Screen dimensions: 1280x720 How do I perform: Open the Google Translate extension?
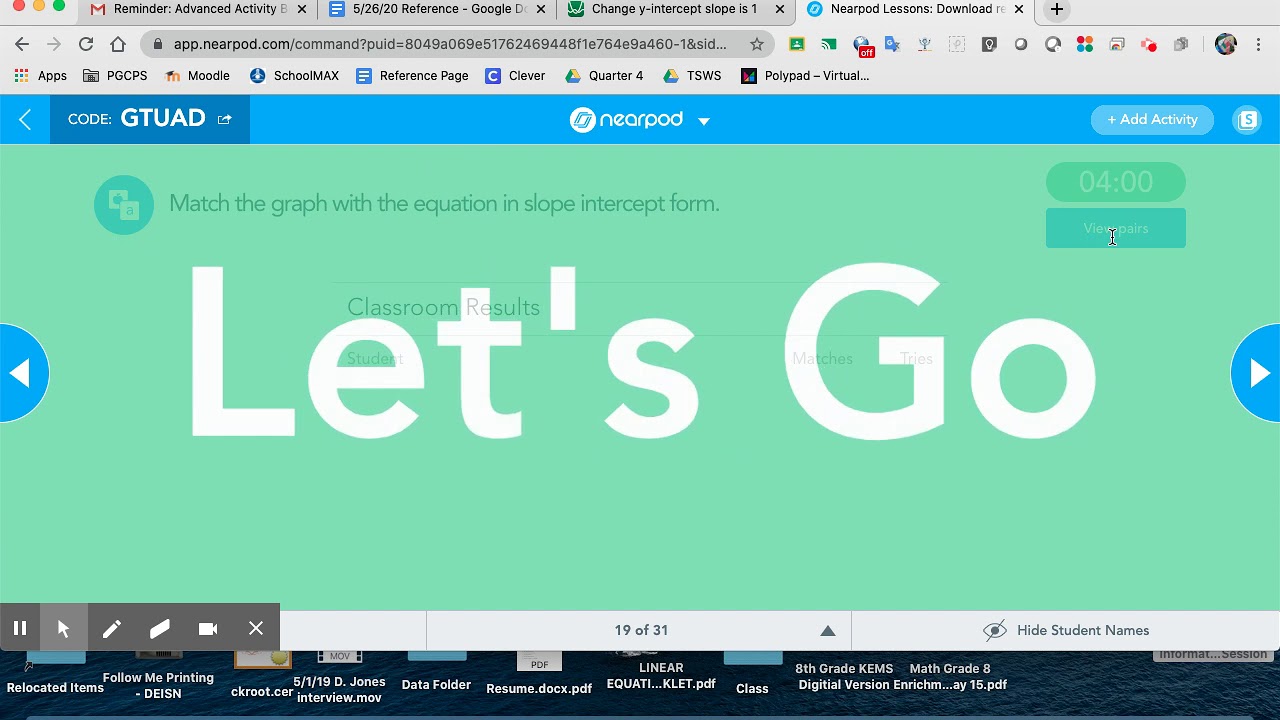[893, 44]
